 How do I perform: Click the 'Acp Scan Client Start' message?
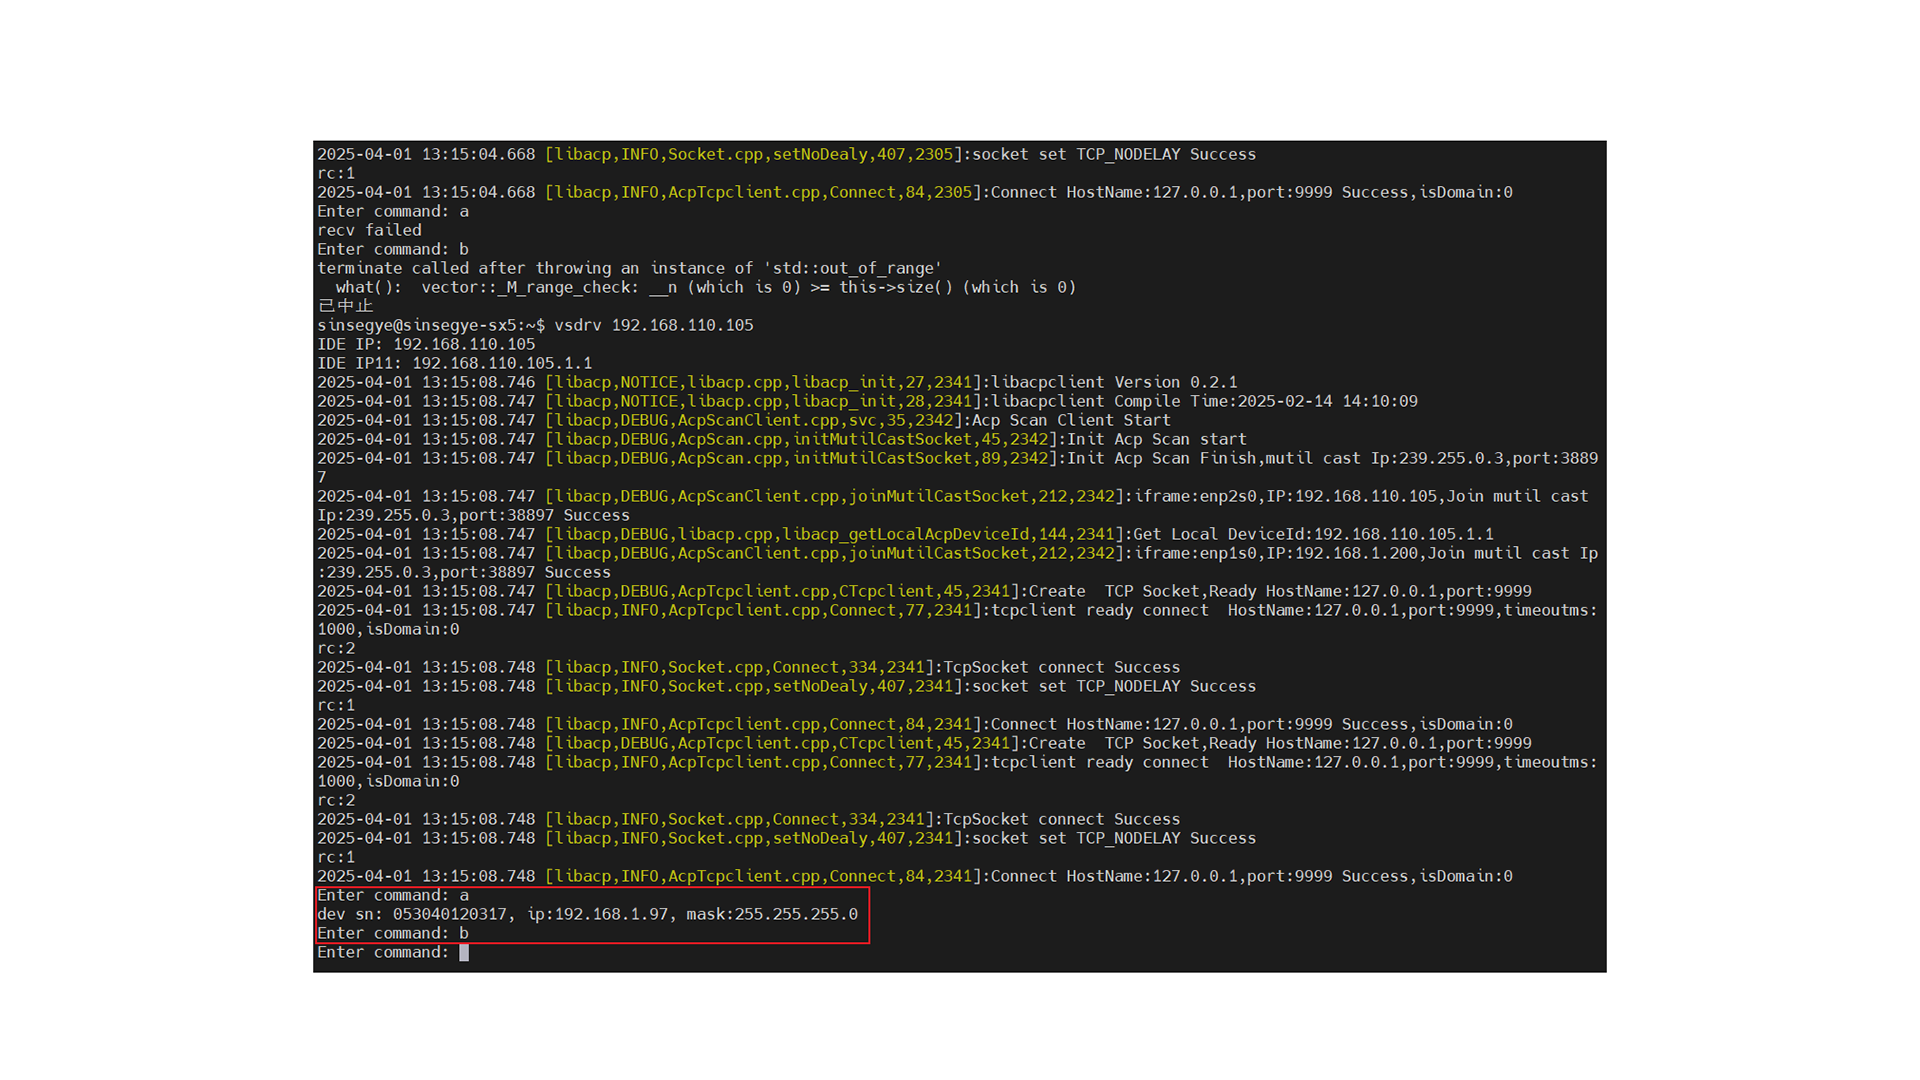tap(1070, 420)
